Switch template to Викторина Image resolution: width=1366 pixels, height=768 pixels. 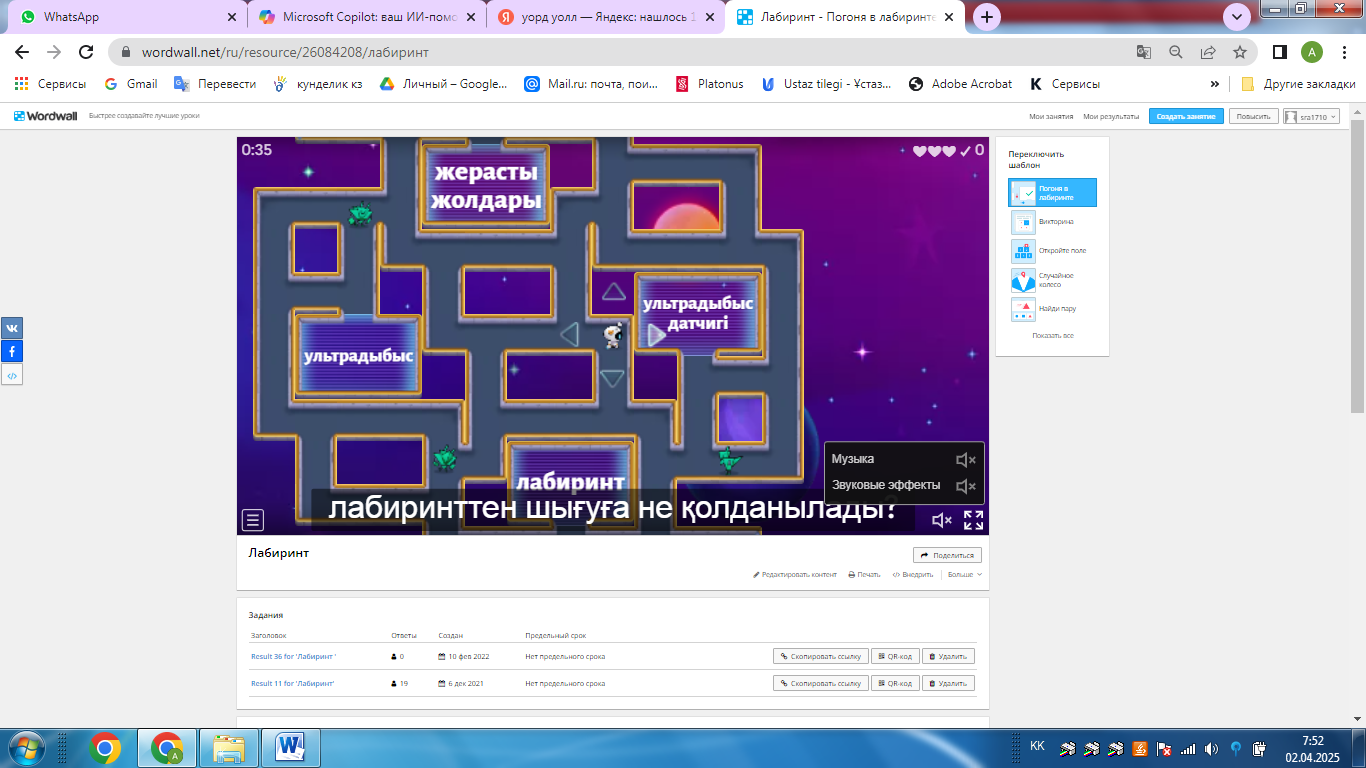tap(1052, 221)
